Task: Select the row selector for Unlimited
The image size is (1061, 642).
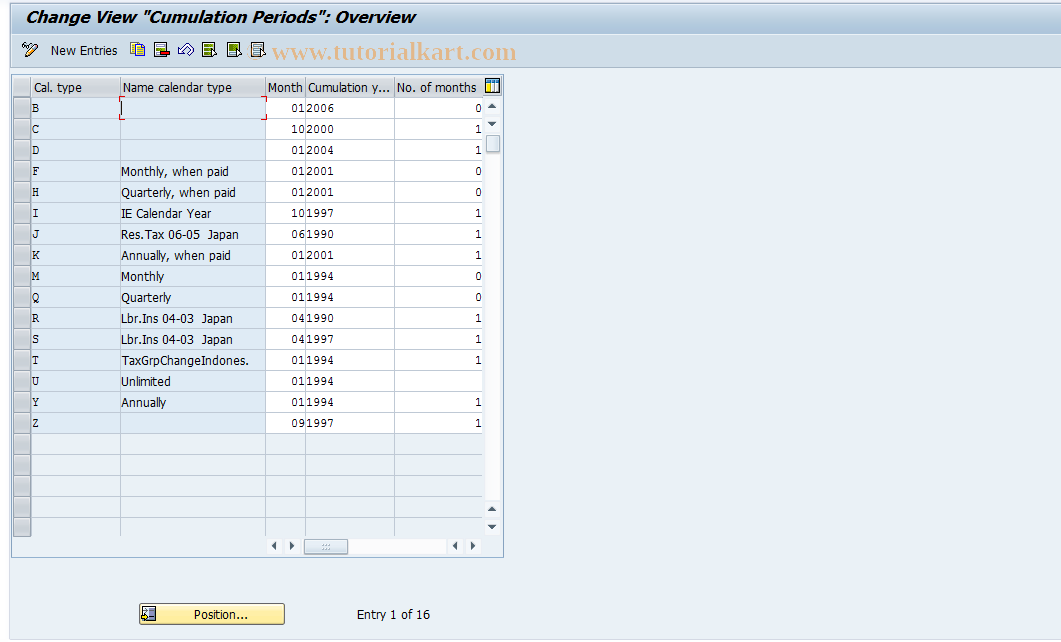Action: click(x=22, y=381)
